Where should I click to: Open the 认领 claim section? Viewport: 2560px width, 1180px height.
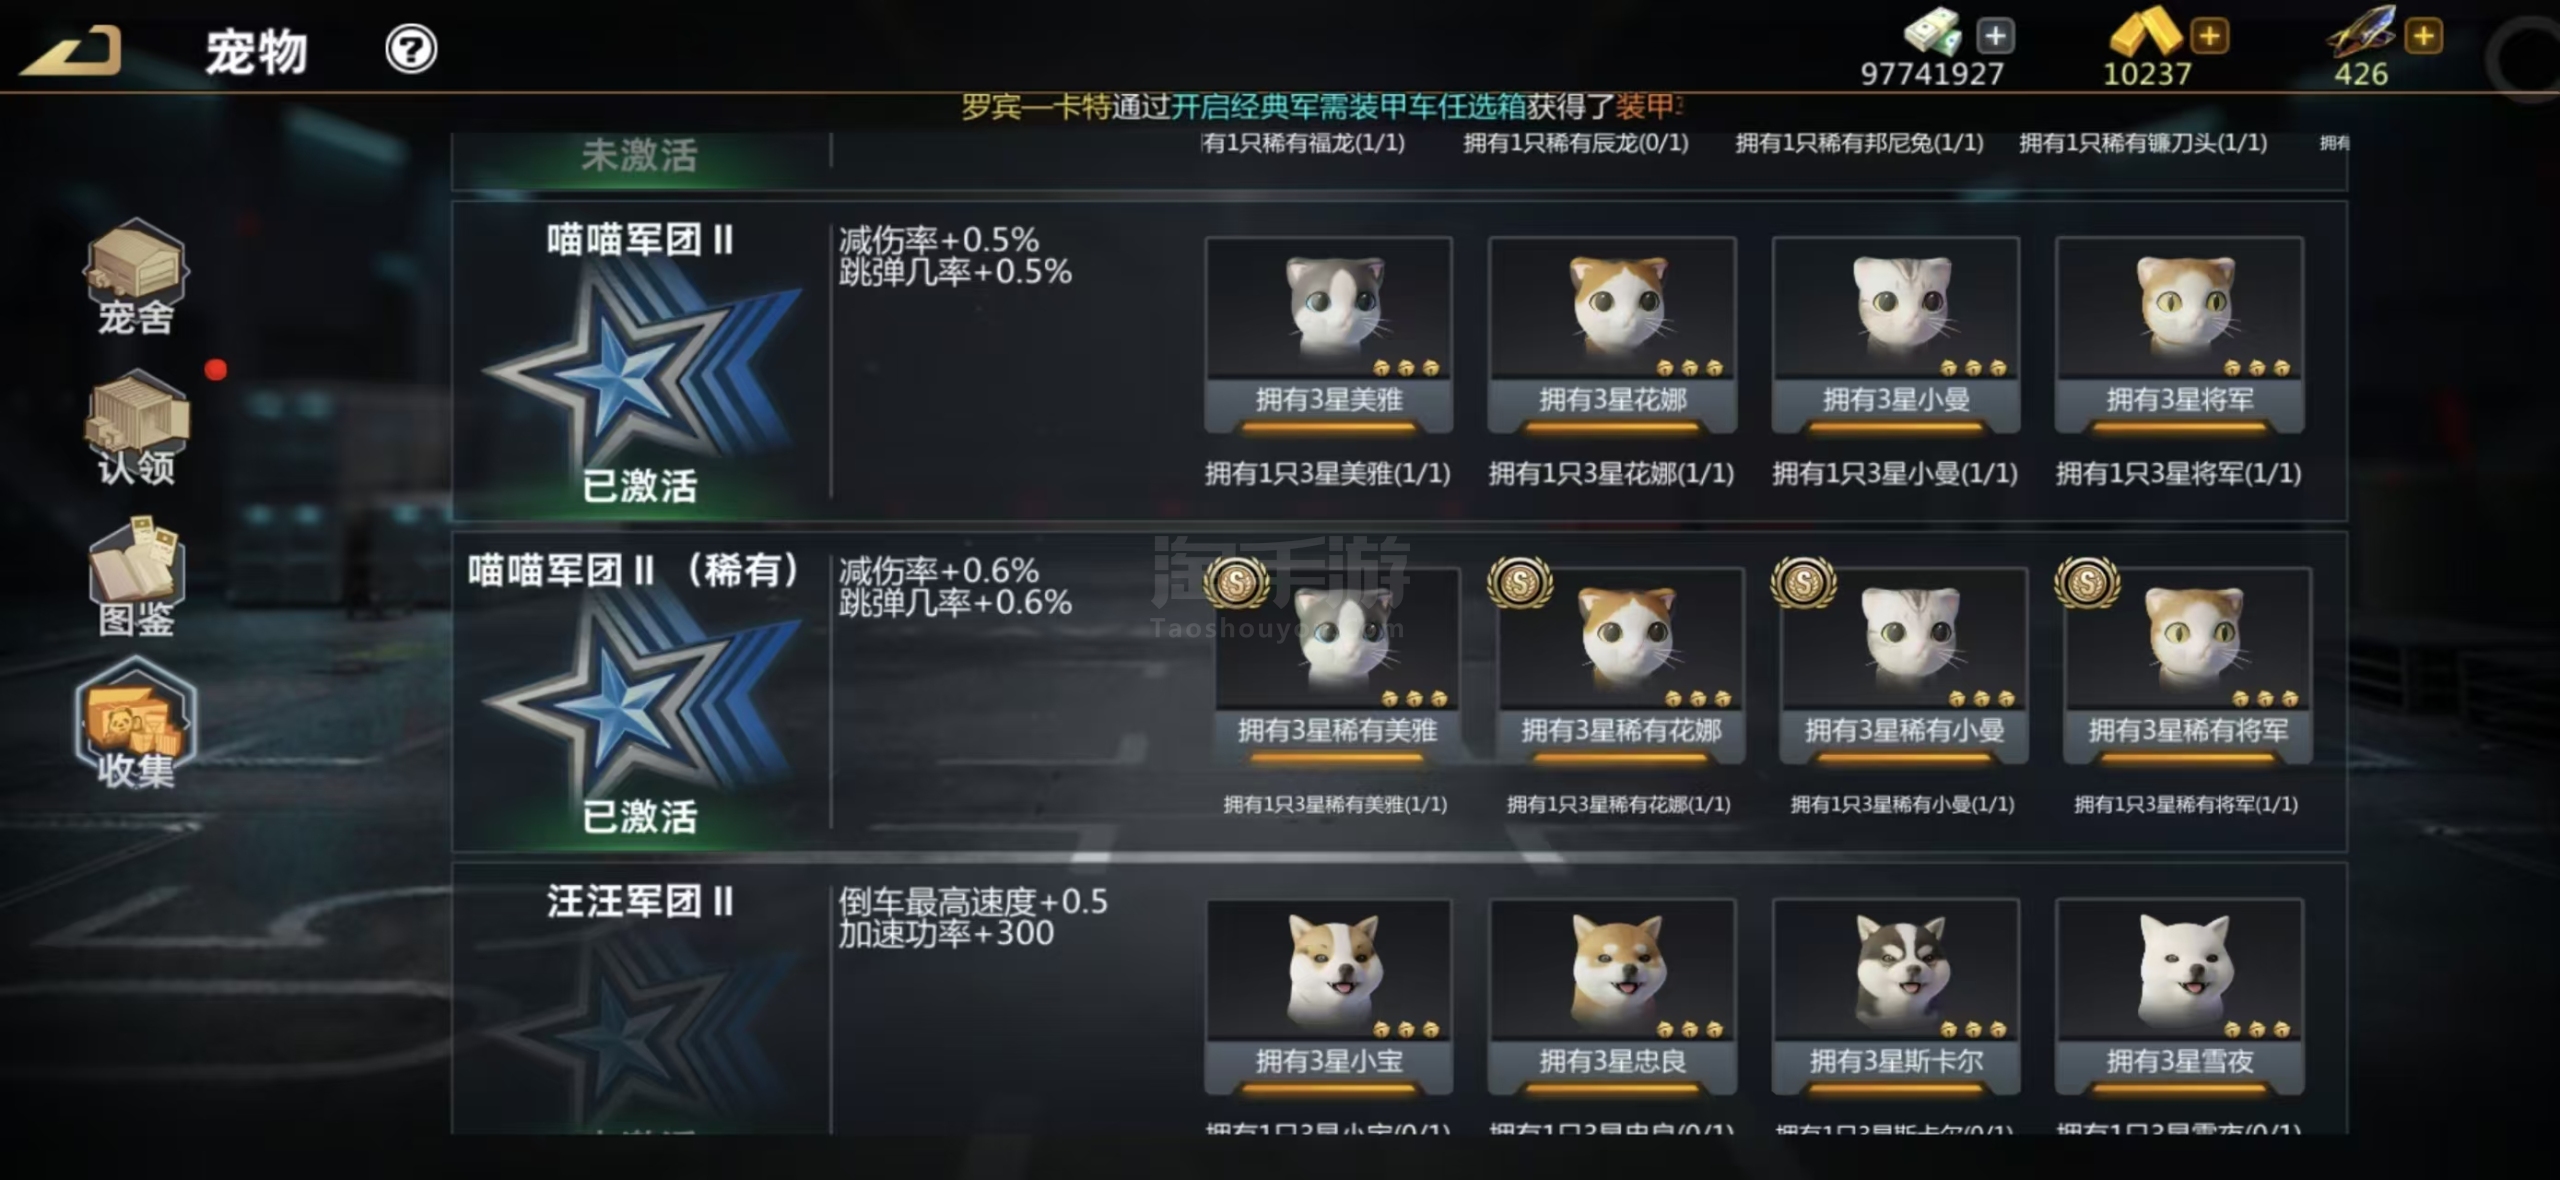[136, 427]
